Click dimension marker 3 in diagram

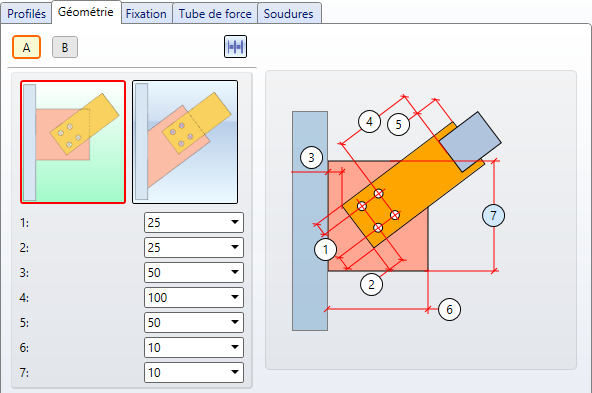(311, 157)
